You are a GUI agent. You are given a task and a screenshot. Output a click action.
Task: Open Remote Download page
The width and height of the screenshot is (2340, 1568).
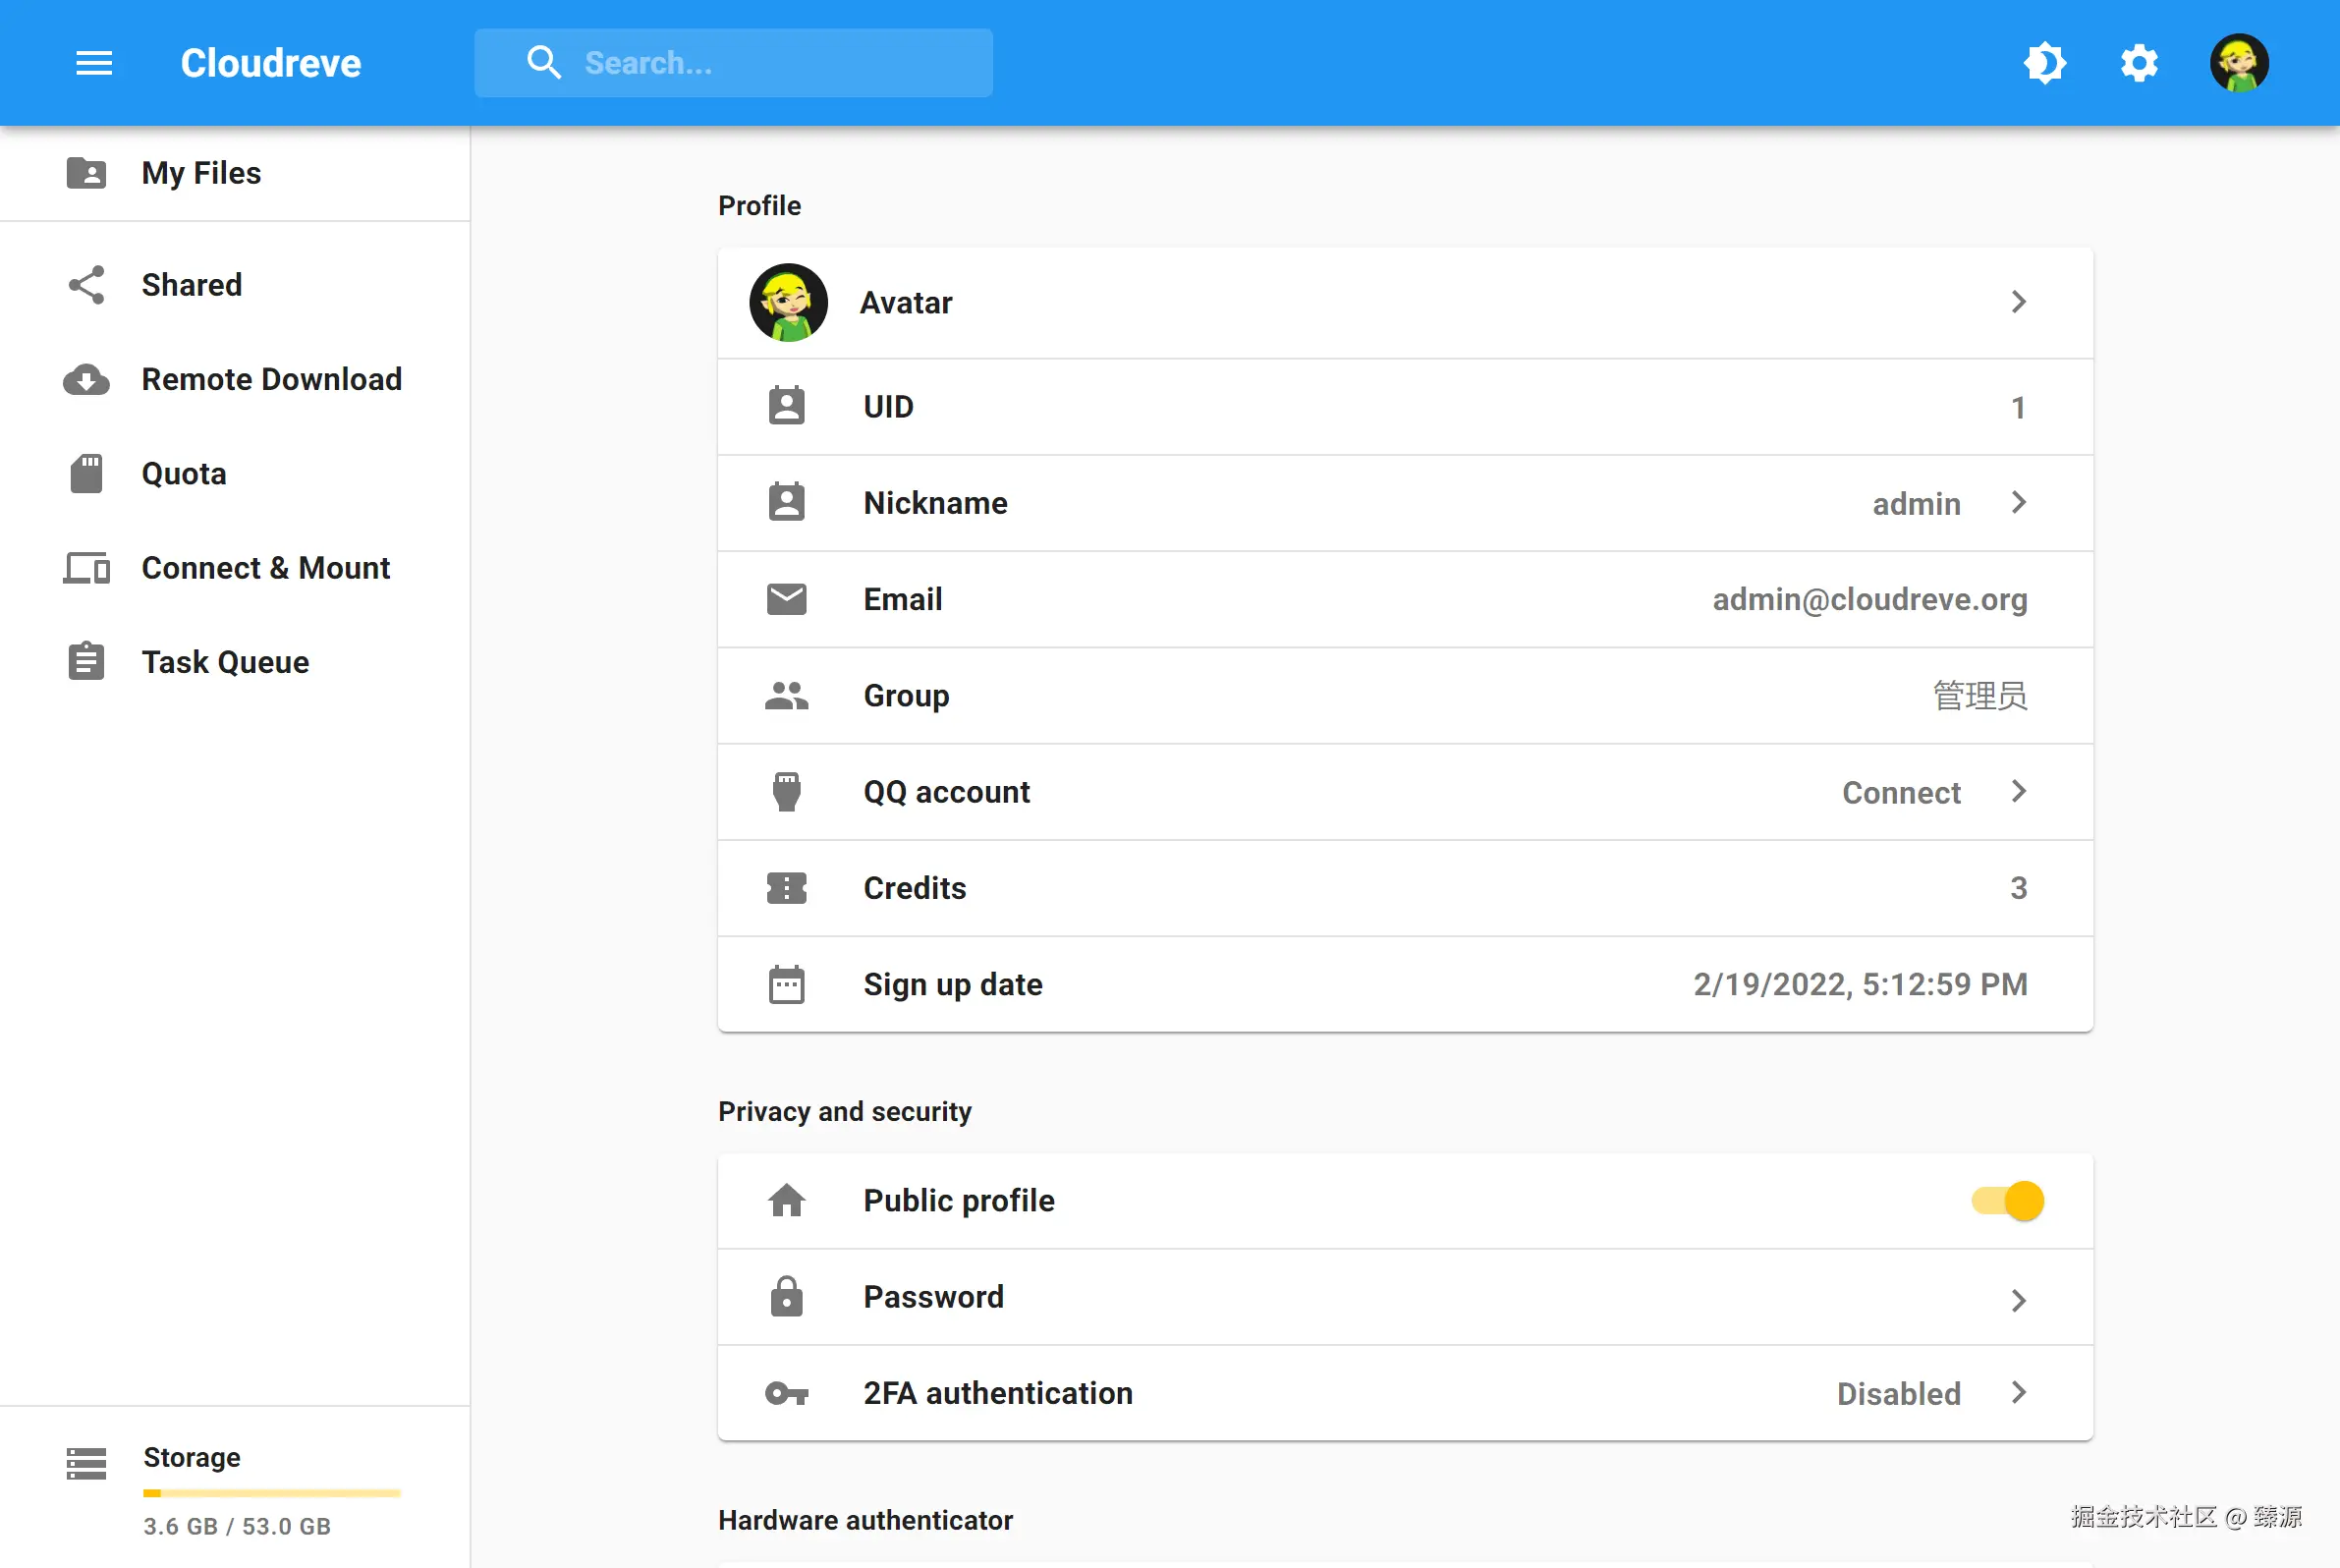[x=235, y=379]
